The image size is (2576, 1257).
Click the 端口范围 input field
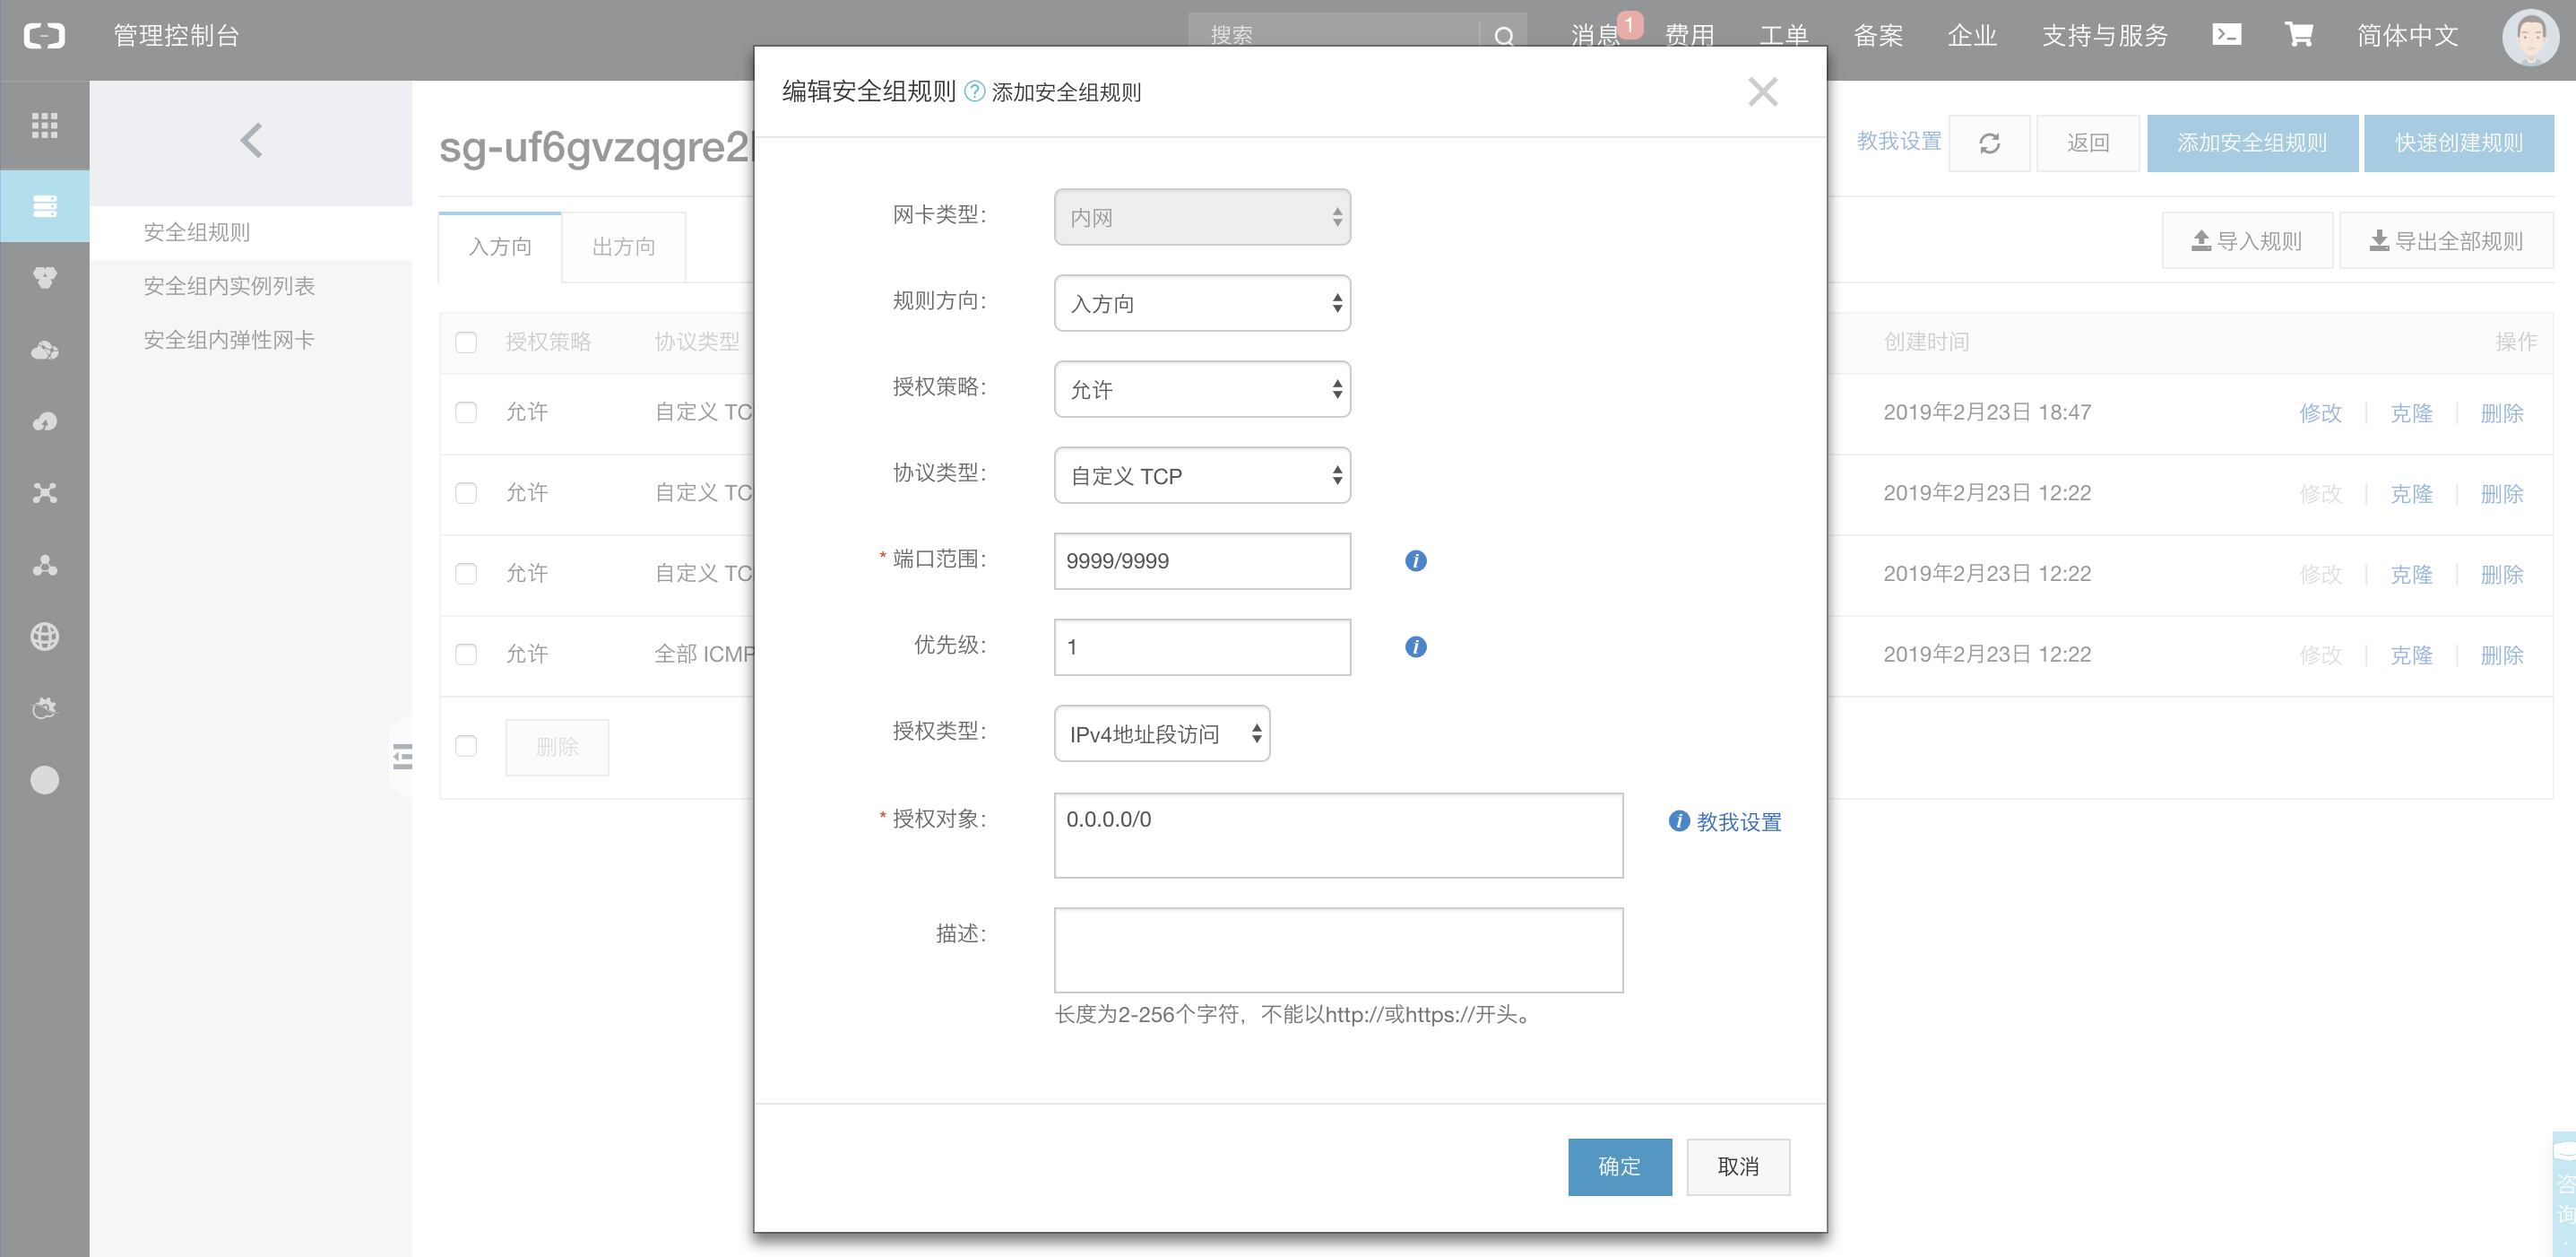(1202, 561)
